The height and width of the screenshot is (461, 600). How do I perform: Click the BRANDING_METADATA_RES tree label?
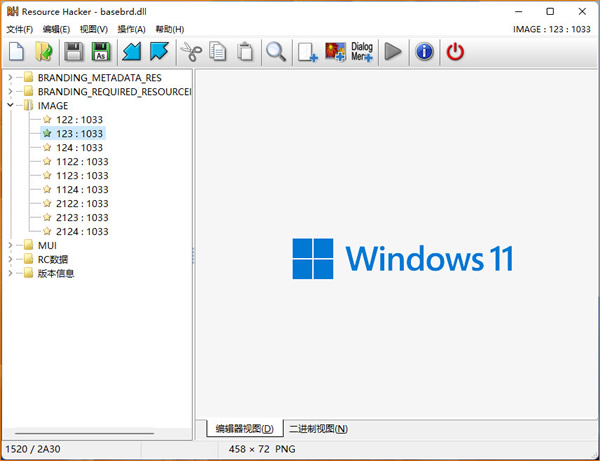(x=99, y=78)
